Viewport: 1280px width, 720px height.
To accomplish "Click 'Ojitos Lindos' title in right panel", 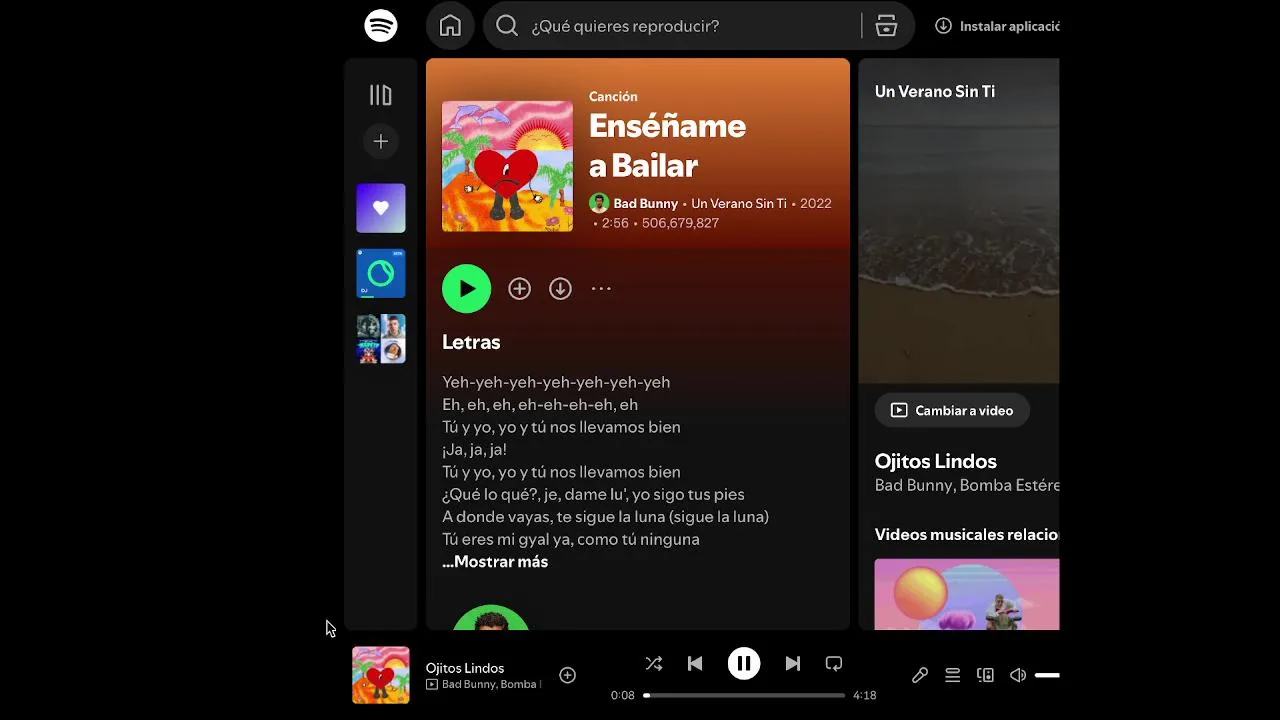I will [x=936, y=461].
